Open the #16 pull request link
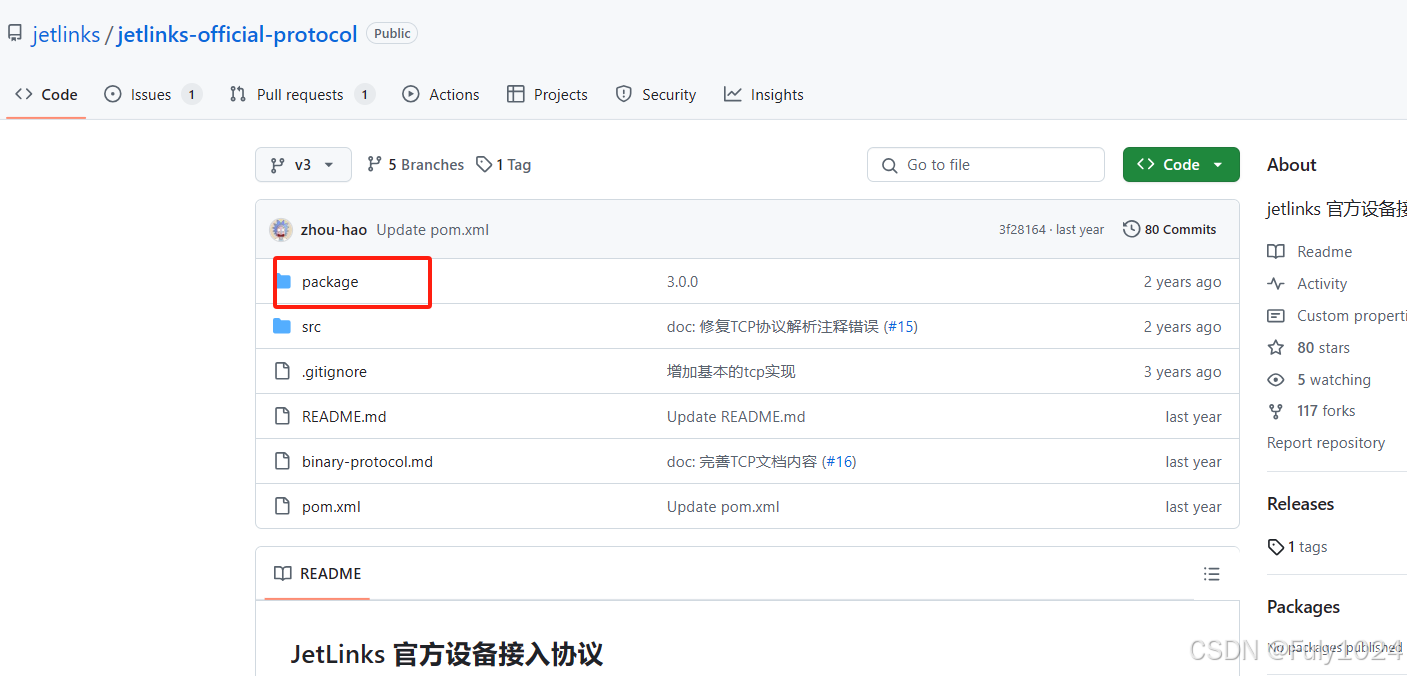 pos(839,462)
